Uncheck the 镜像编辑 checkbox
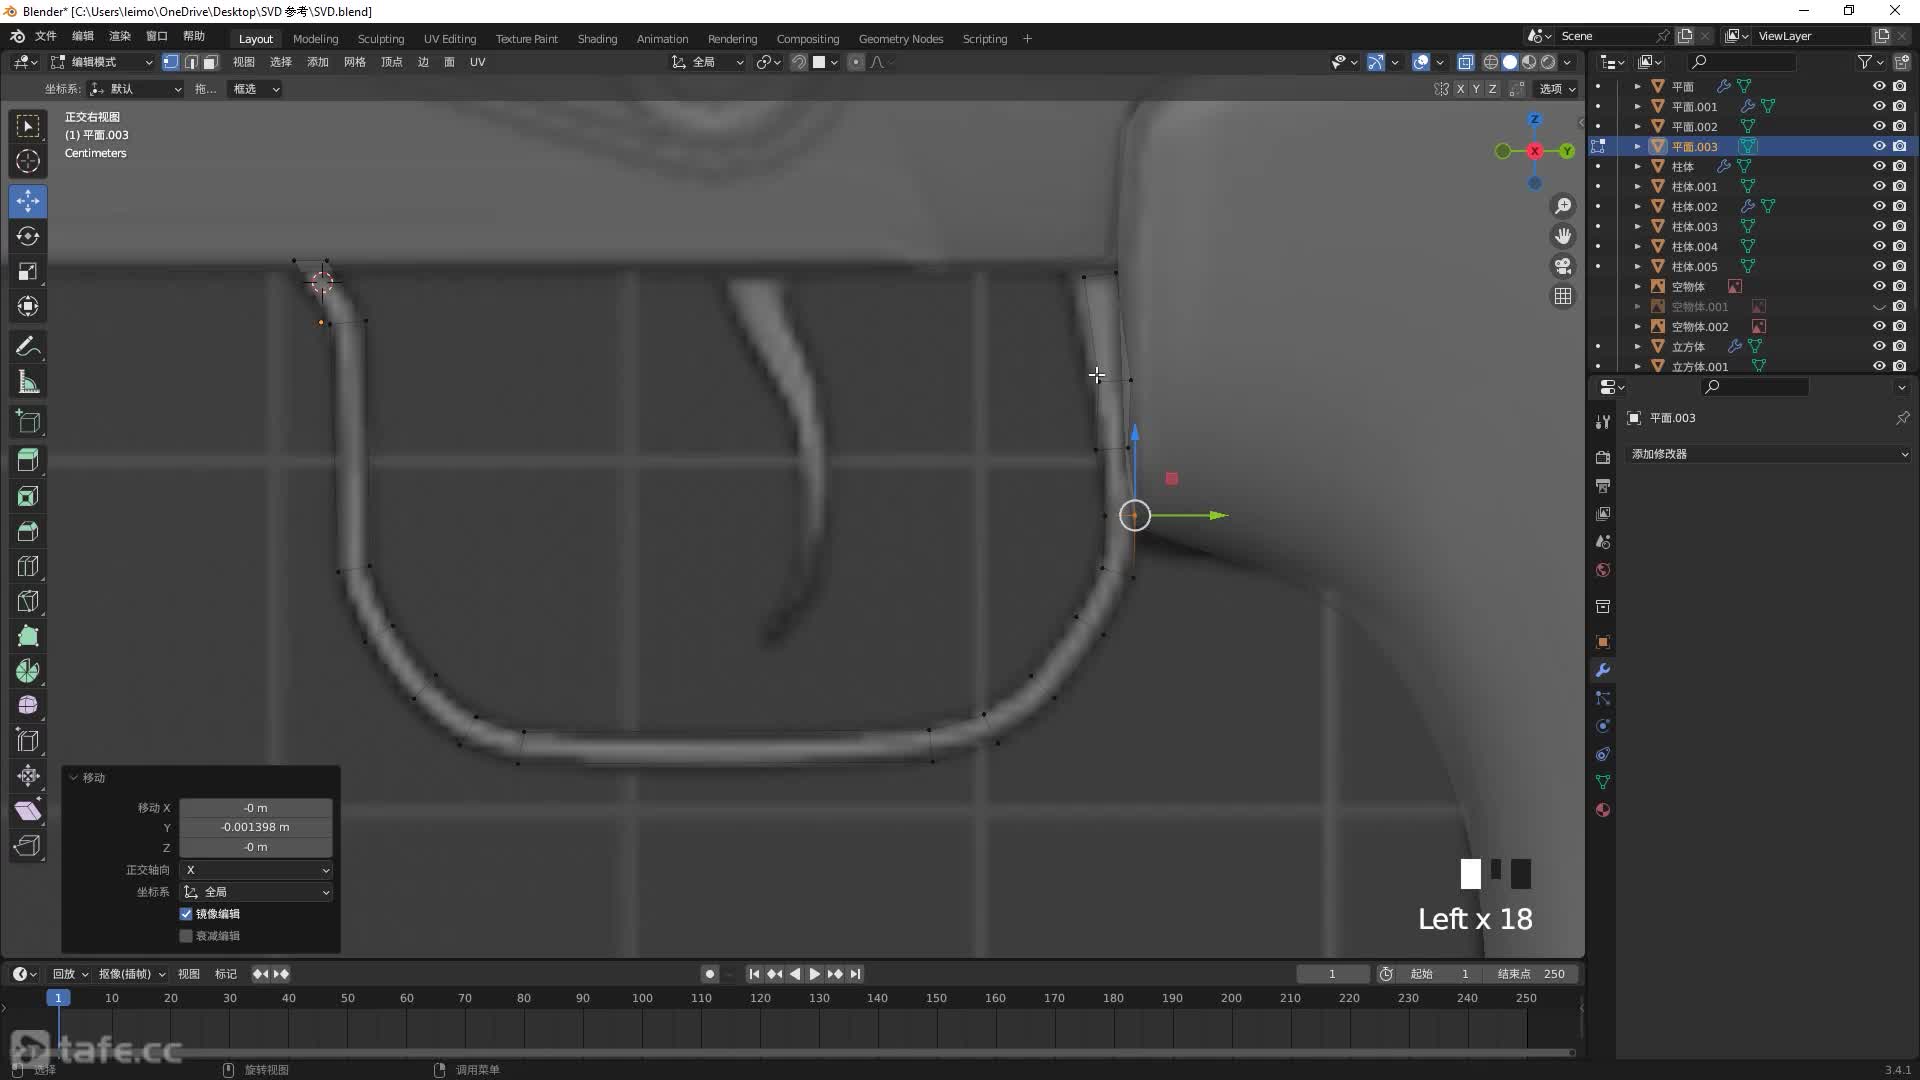This screenshot has height=1080, width=1920. pos(186,914)
